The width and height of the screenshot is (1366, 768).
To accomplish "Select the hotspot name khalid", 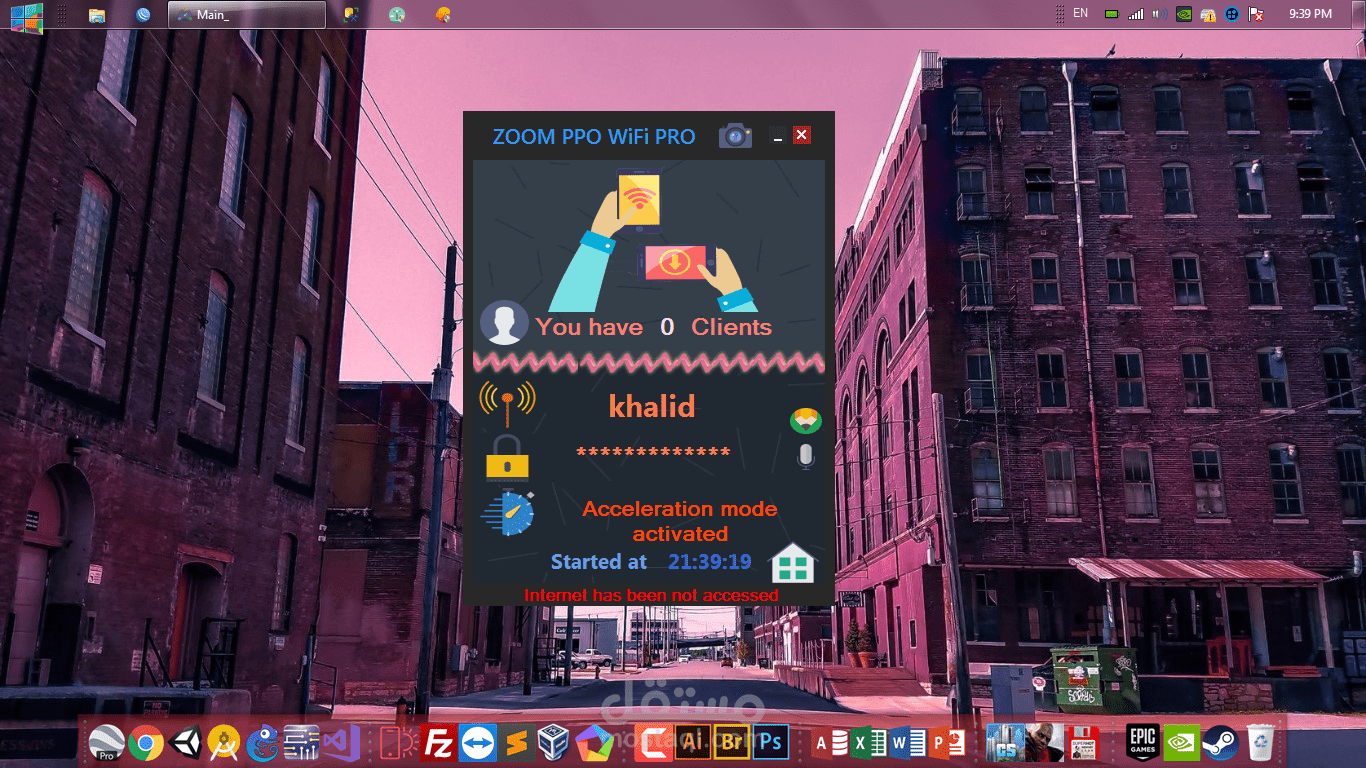I will tap(652, 406).
